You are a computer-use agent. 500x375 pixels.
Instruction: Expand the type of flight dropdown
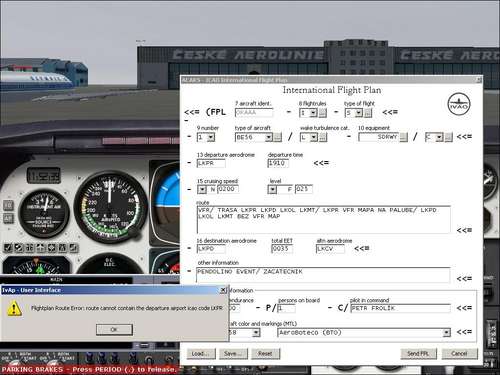[358, 113]
